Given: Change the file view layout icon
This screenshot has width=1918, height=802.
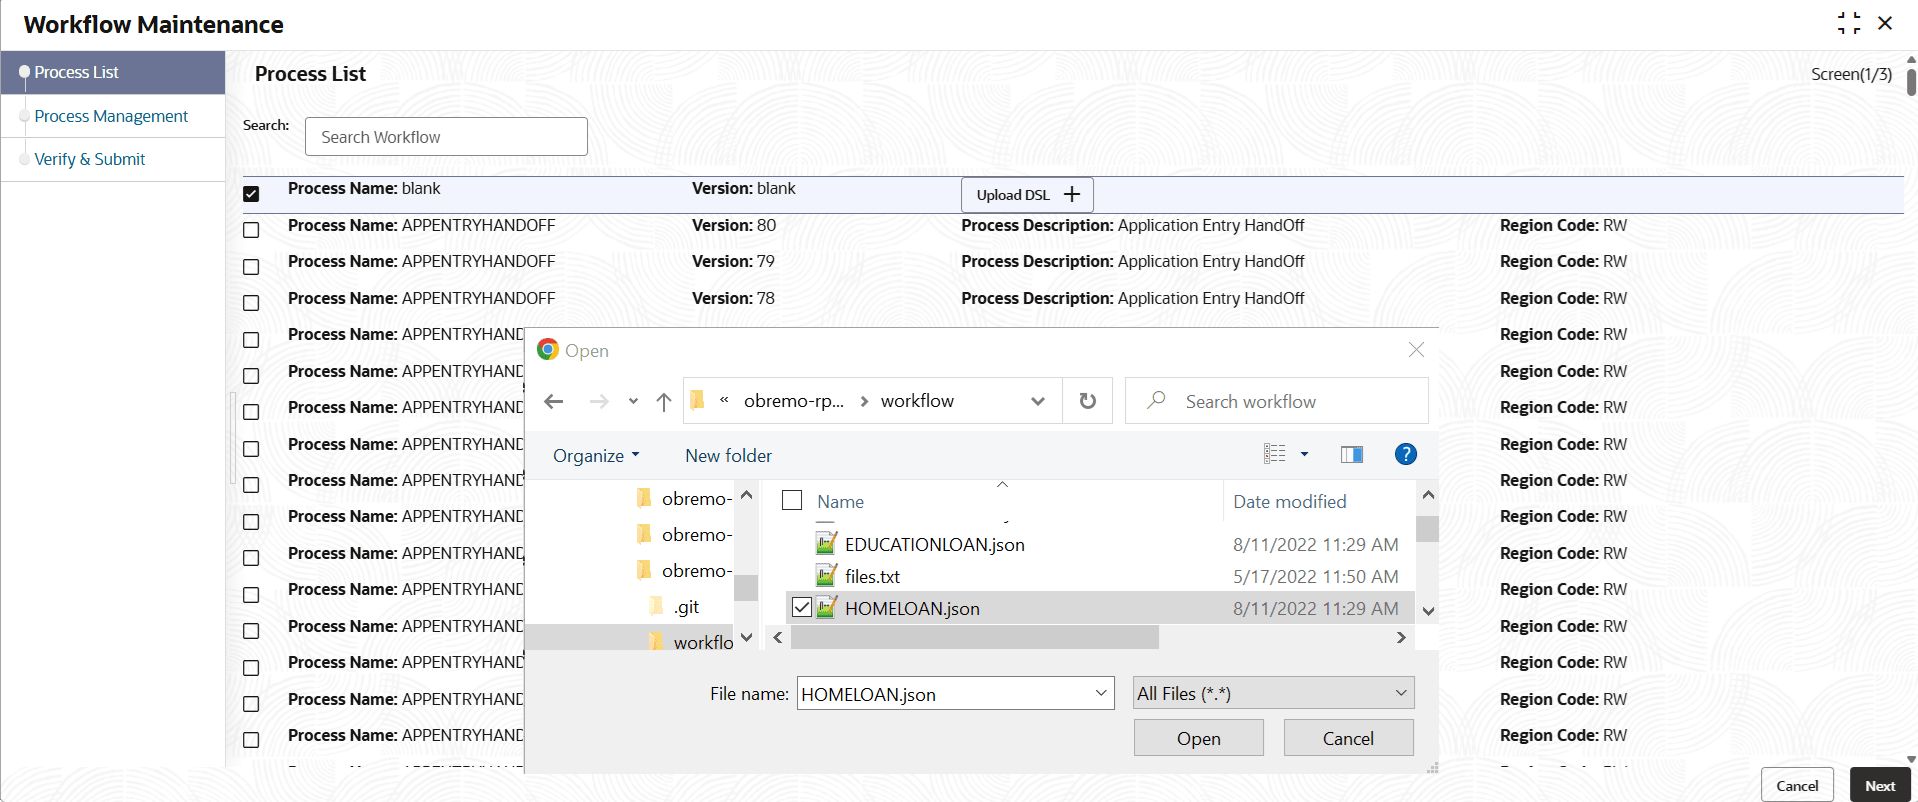Looking at the screenshot, I should pyautogui.click(x=1275, y=454).
